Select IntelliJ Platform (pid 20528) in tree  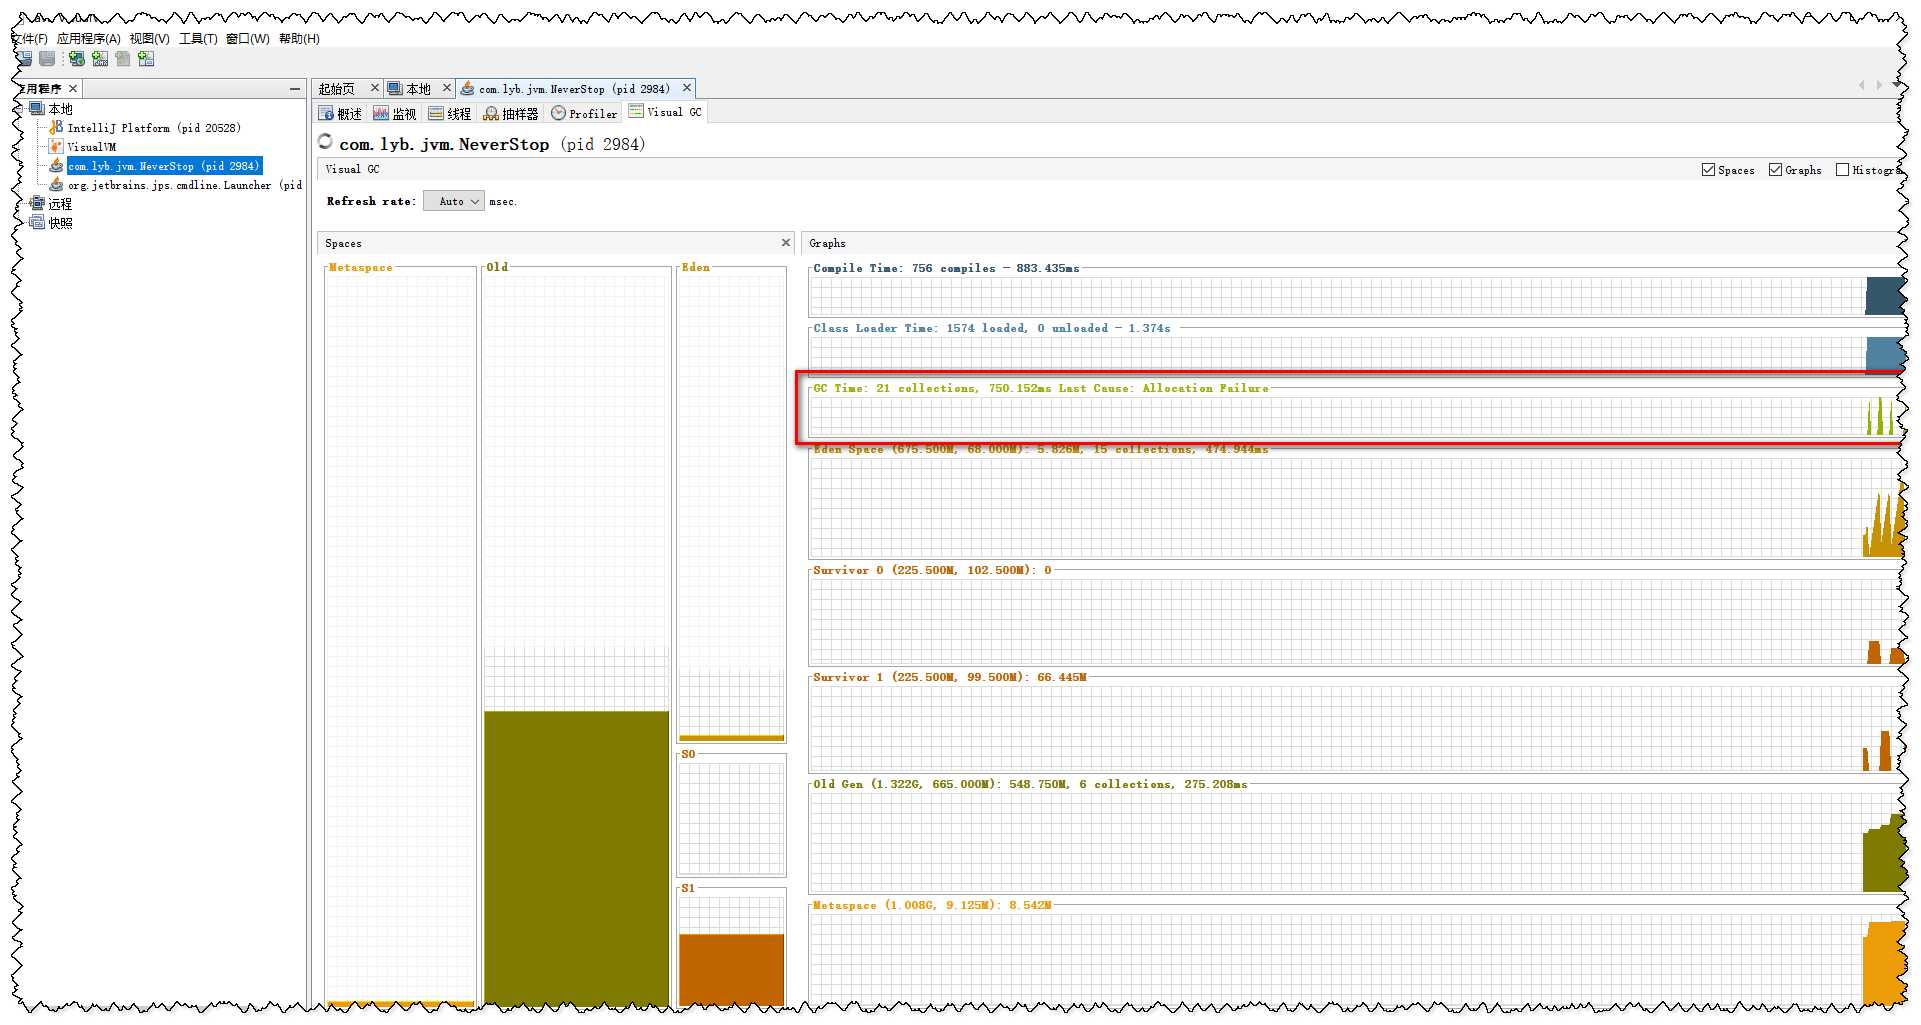(154, 128)
